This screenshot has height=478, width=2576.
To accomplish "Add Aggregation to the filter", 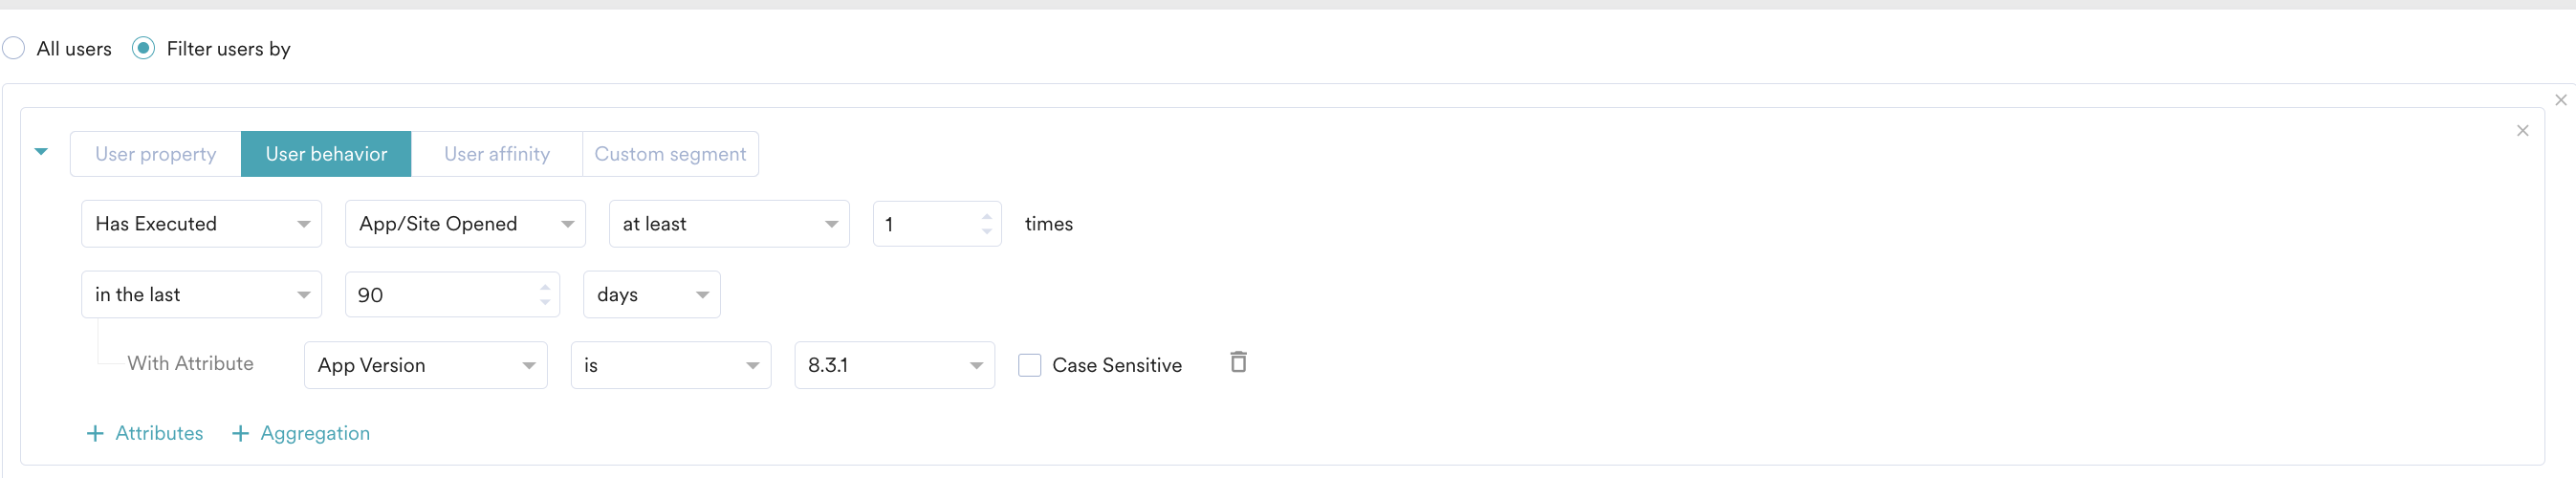I will pos(301,433).
